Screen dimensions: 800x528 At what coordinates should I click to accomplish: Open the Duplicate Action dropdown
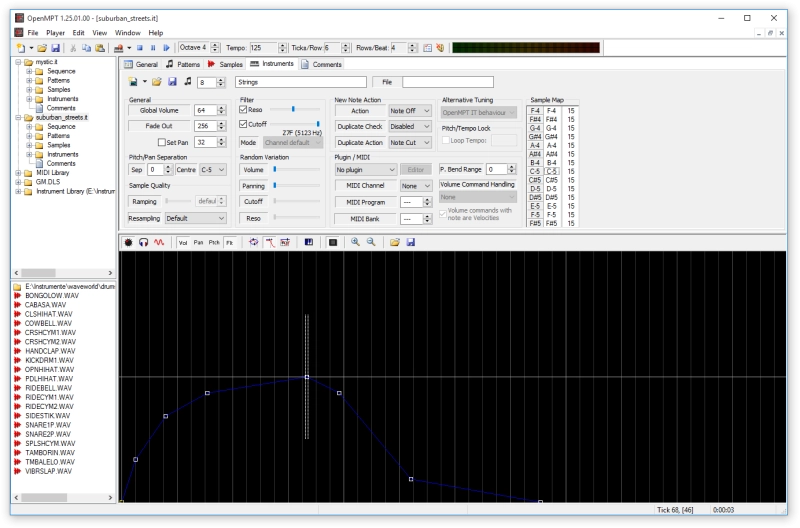click(x=410, y=143)
